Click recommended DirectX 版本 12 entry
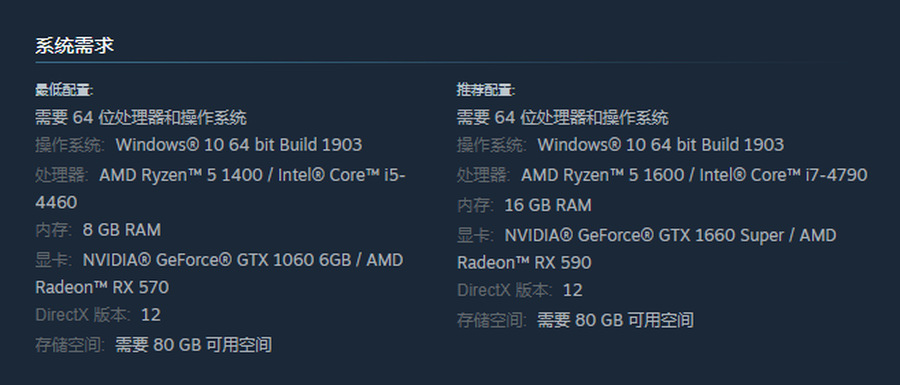 click(520, 290)
